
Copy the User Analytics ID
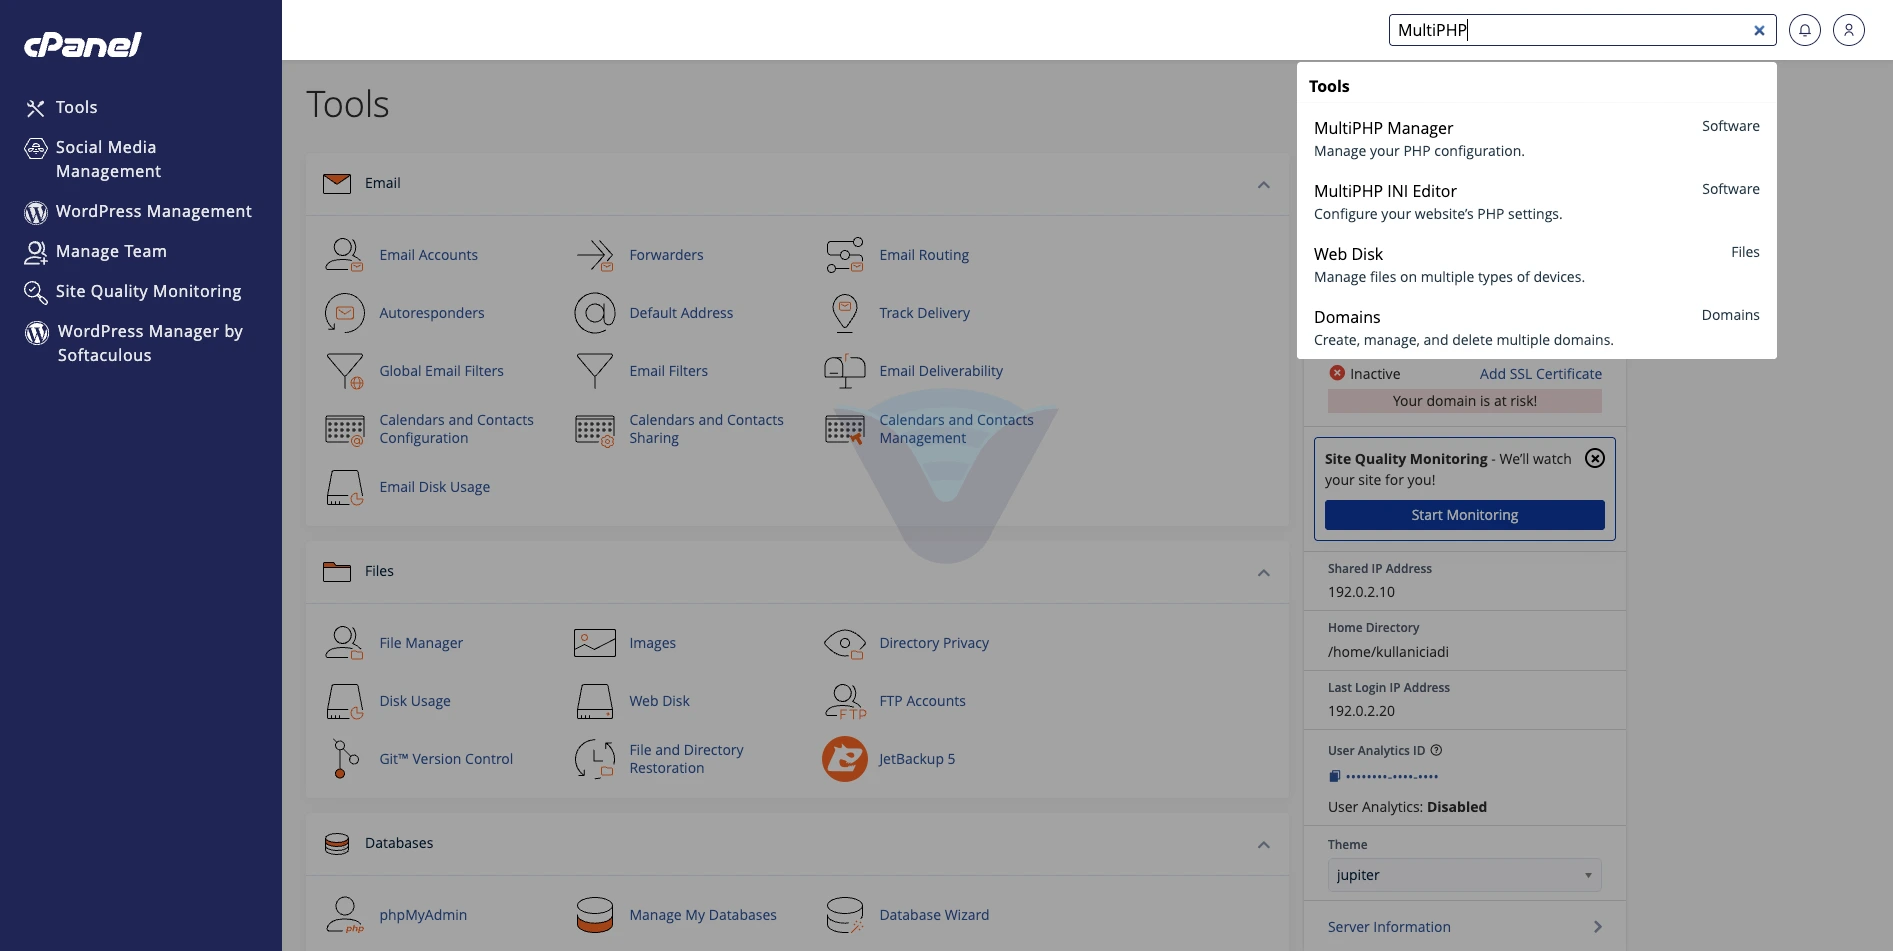click(x=1334, y=776)
